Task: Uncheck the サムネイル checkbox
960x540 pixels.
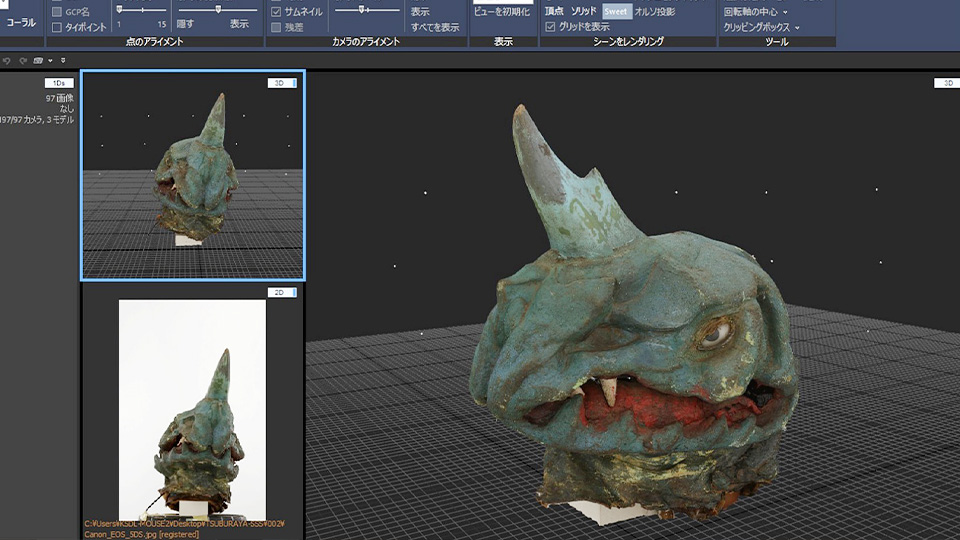Action: [277, 12]
